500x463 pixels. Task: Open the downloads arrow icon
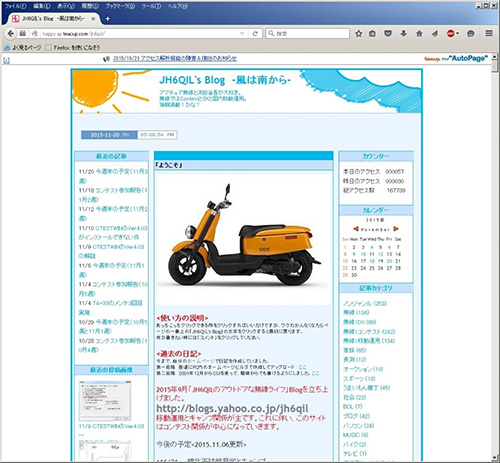(x=403, y=34)
